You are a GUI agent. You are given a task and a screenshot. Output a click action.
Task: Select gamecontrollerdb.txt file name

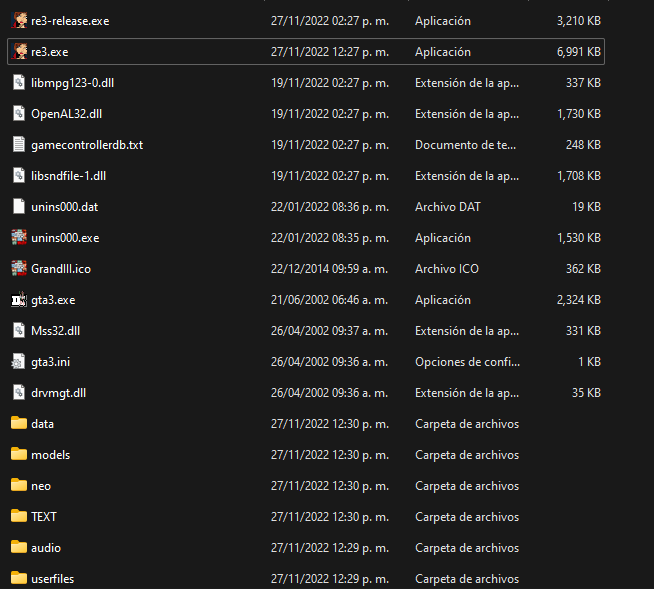[87, 145]
